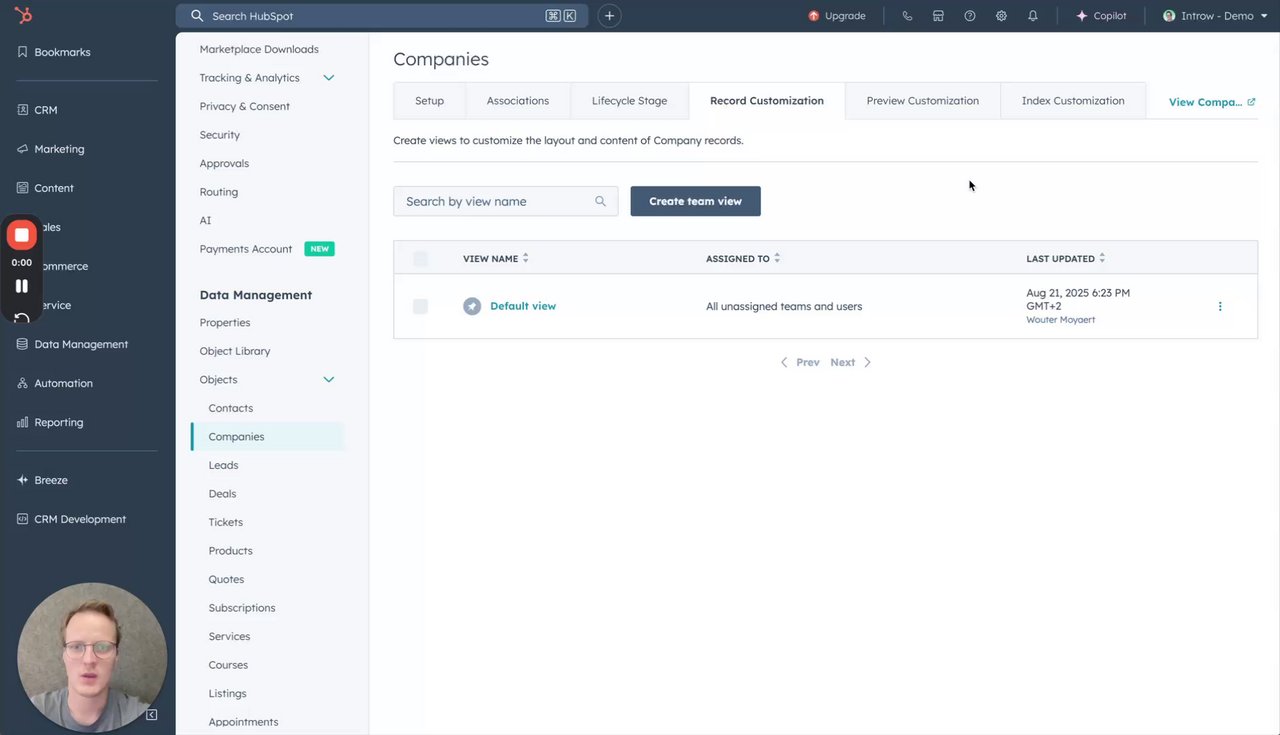Open Properties under Data Management
Screen dimensions: 1280x735
[225, 323]
